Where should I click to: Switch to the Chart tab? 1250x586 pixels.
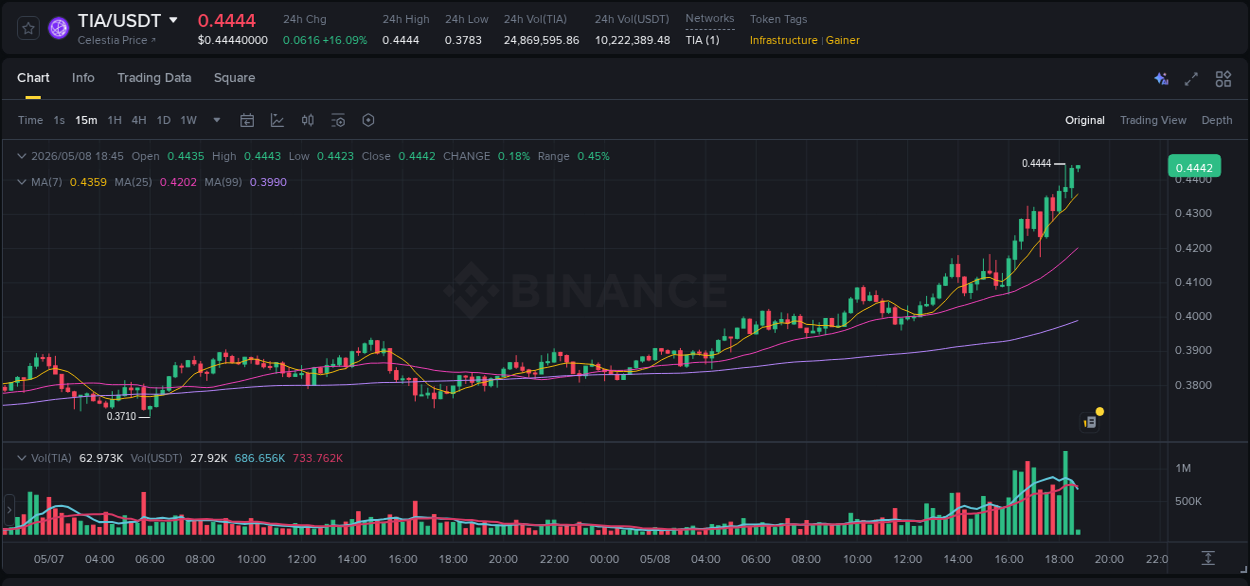click(x=33, y=78)
